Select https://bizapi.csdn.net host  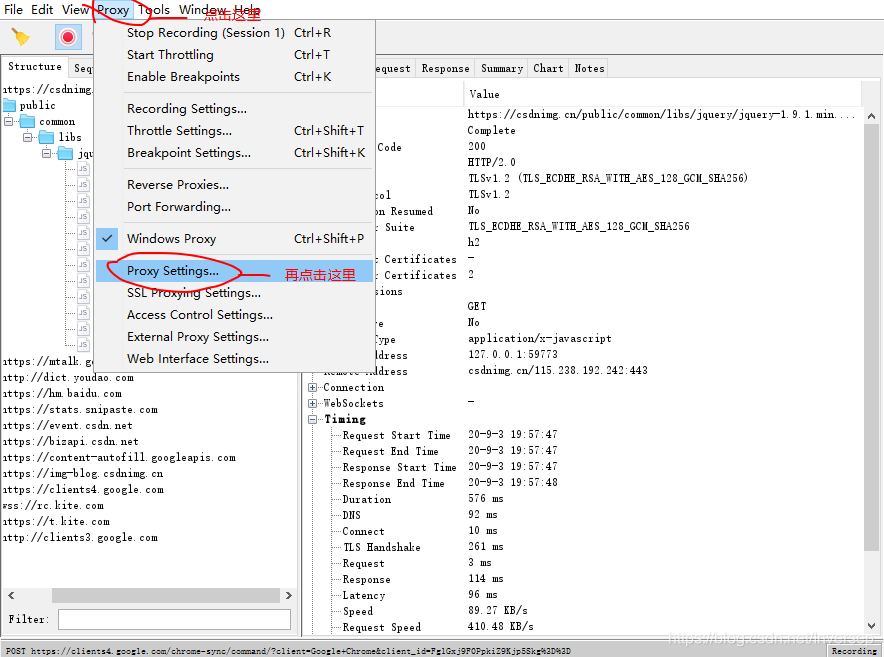[70, 442]
